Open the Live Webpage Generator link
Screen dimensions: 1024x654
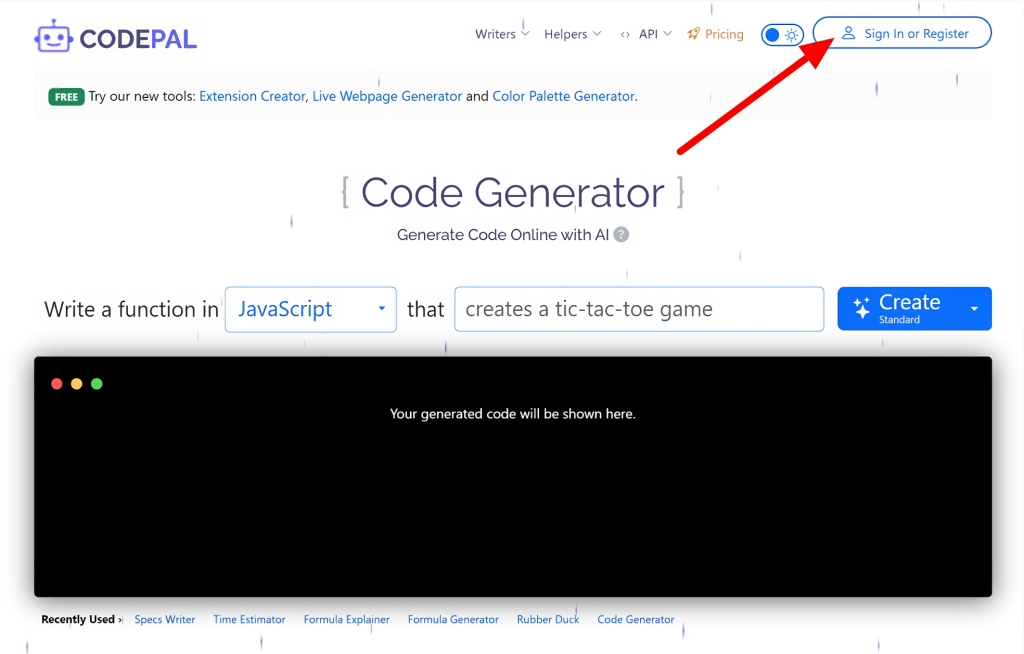[387, 96]
